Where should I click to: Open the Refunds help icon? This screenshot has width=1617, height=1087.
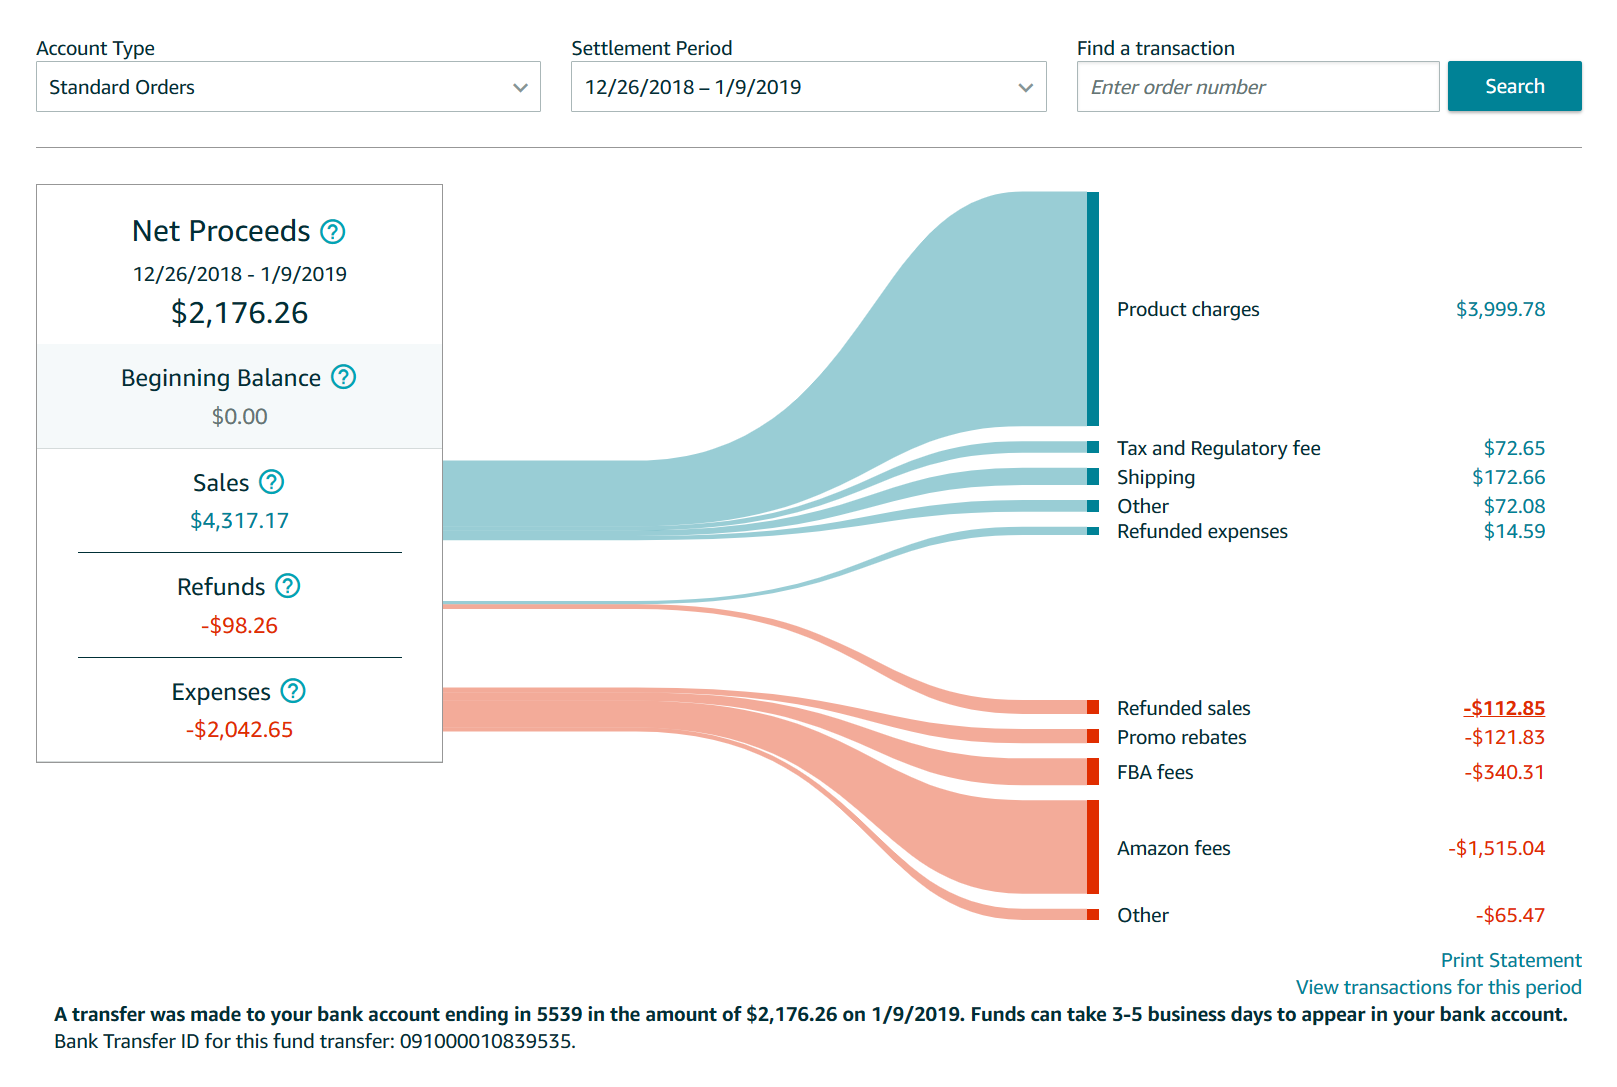(288, 586)
